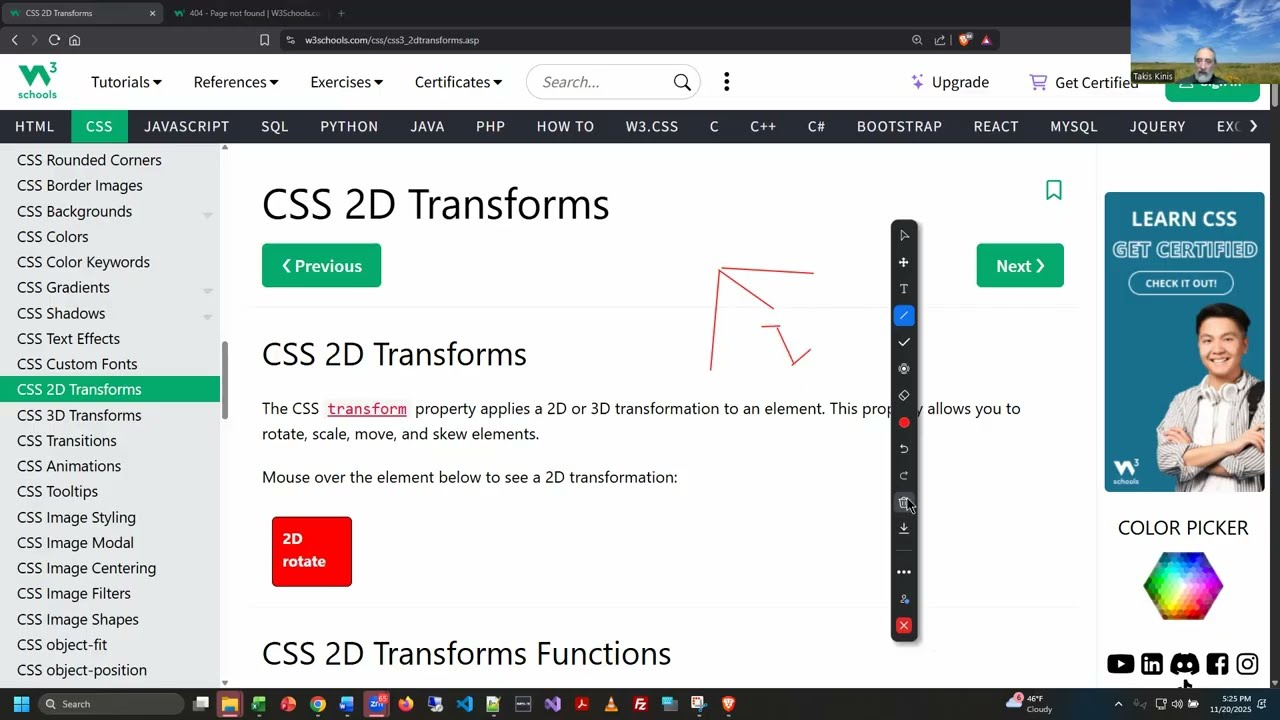Undo the last annotation
This screenshot has height=720, width=1280.
(904, 449)
